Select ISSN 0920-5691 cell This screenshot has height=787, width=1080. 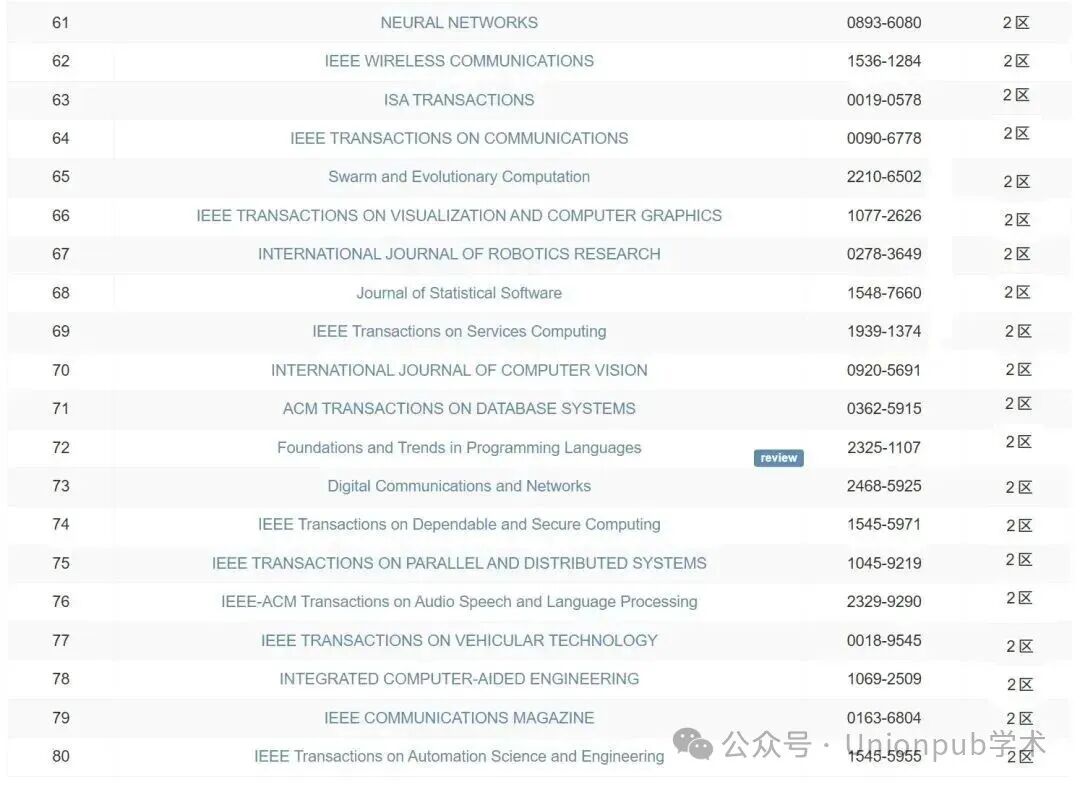pos(884,370)
